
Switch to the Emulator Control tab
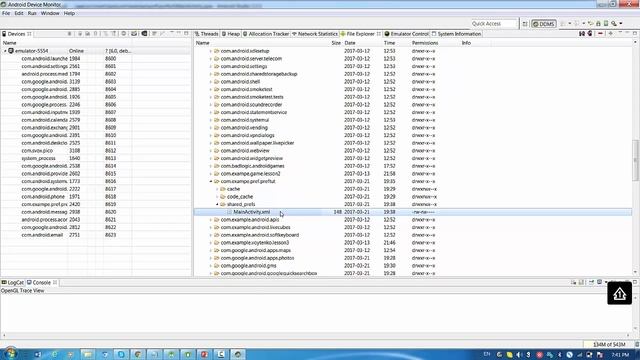(x=407, y=34)
